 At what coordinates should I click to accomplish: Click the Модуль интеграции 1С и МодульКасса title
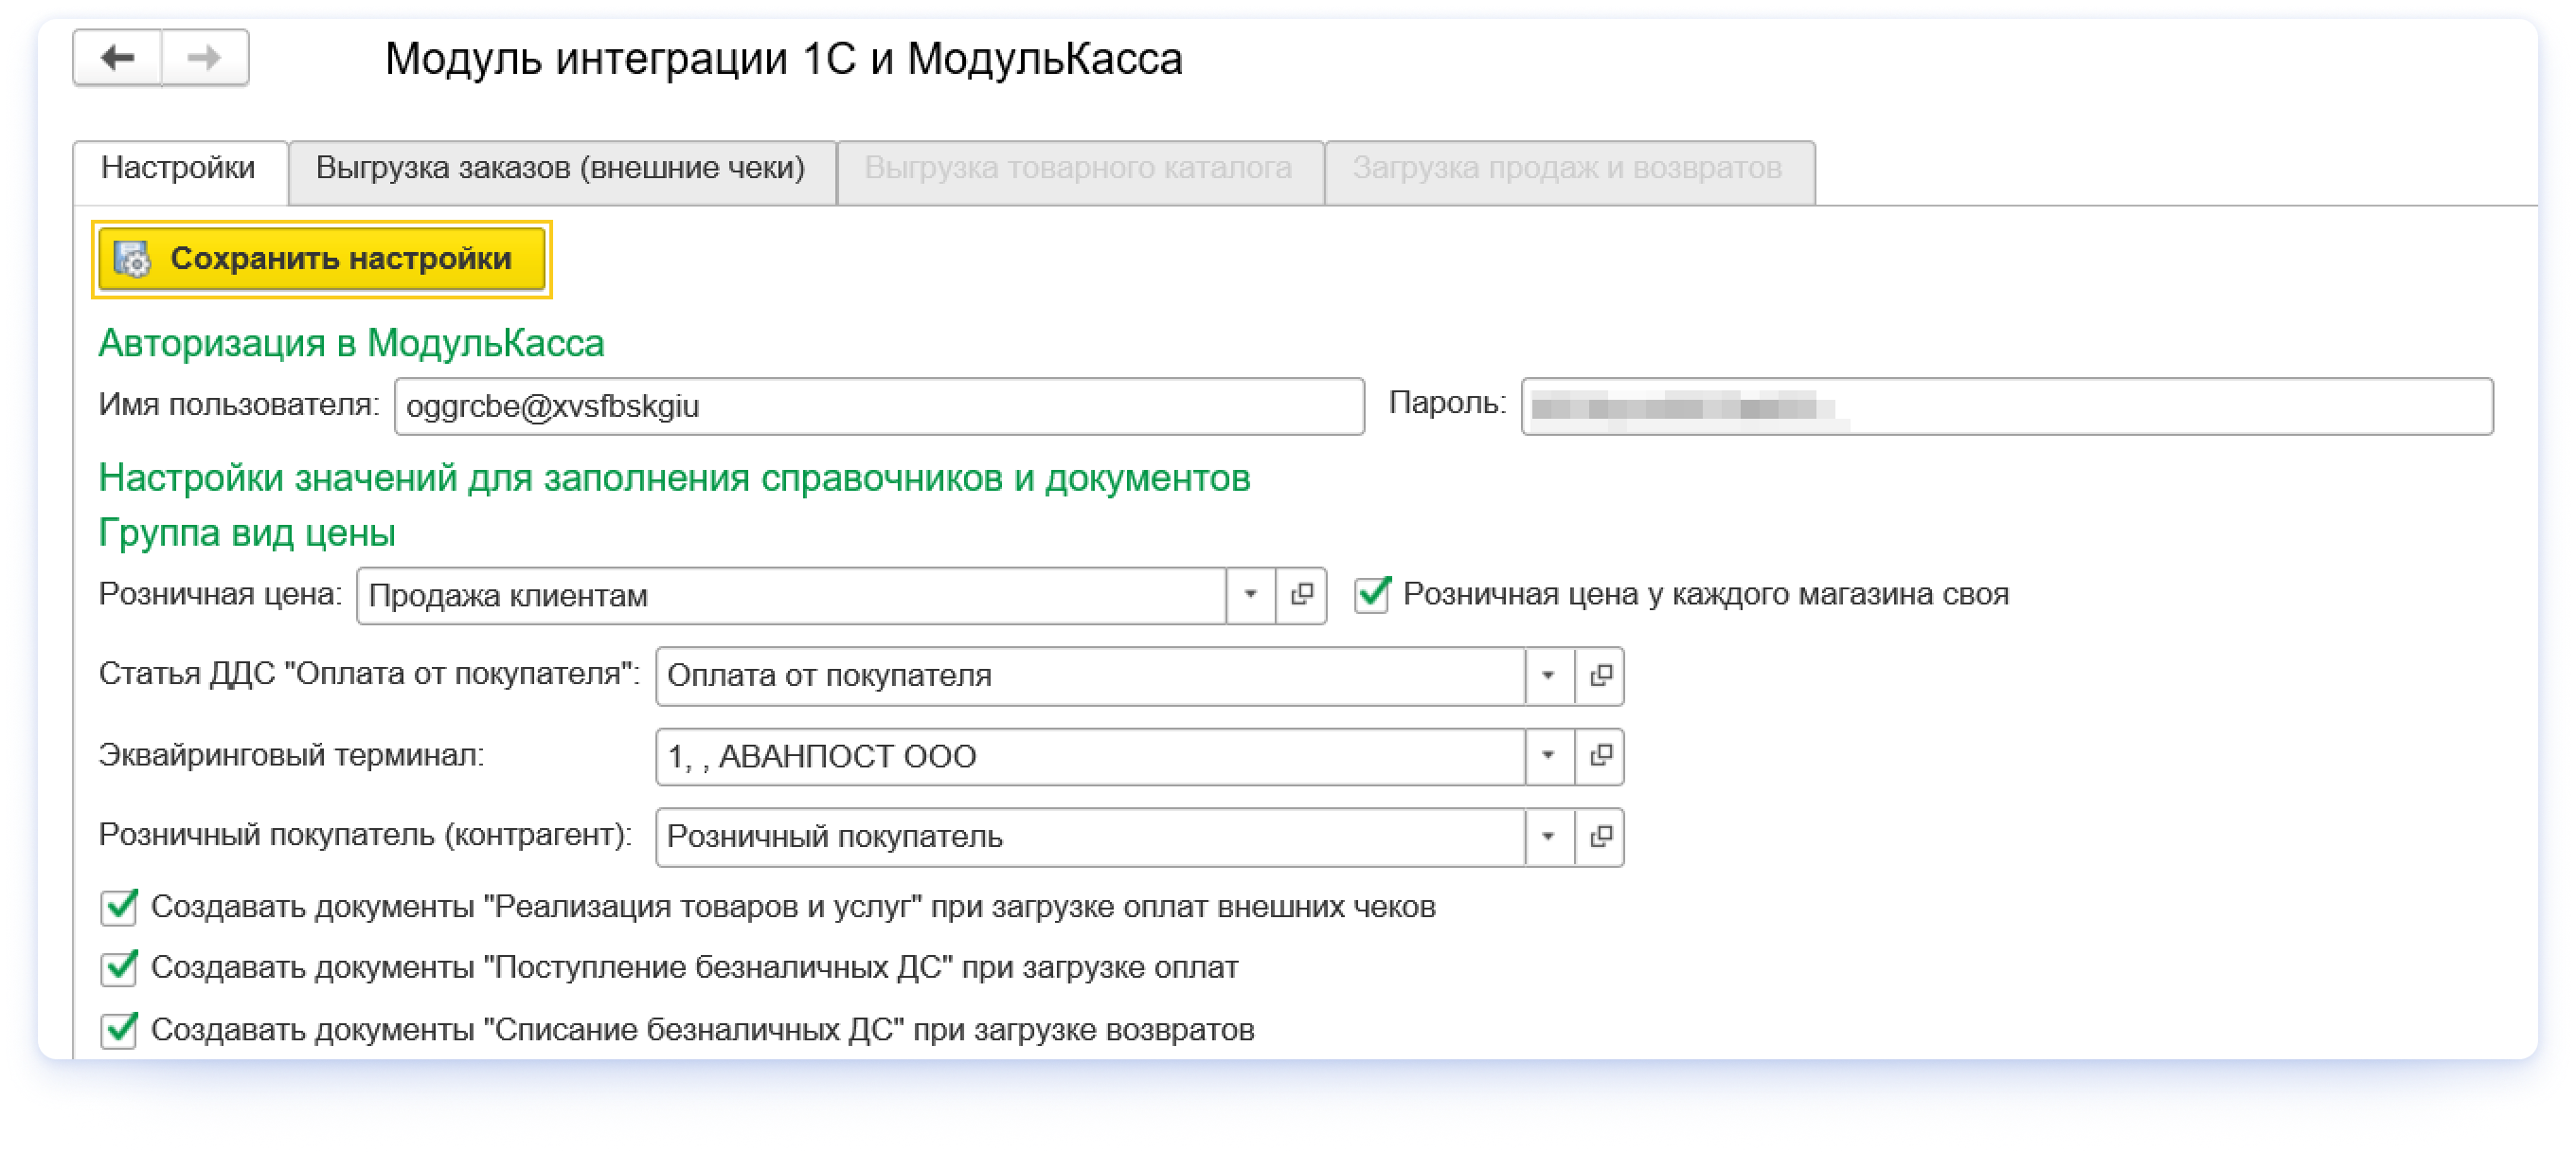783,59
